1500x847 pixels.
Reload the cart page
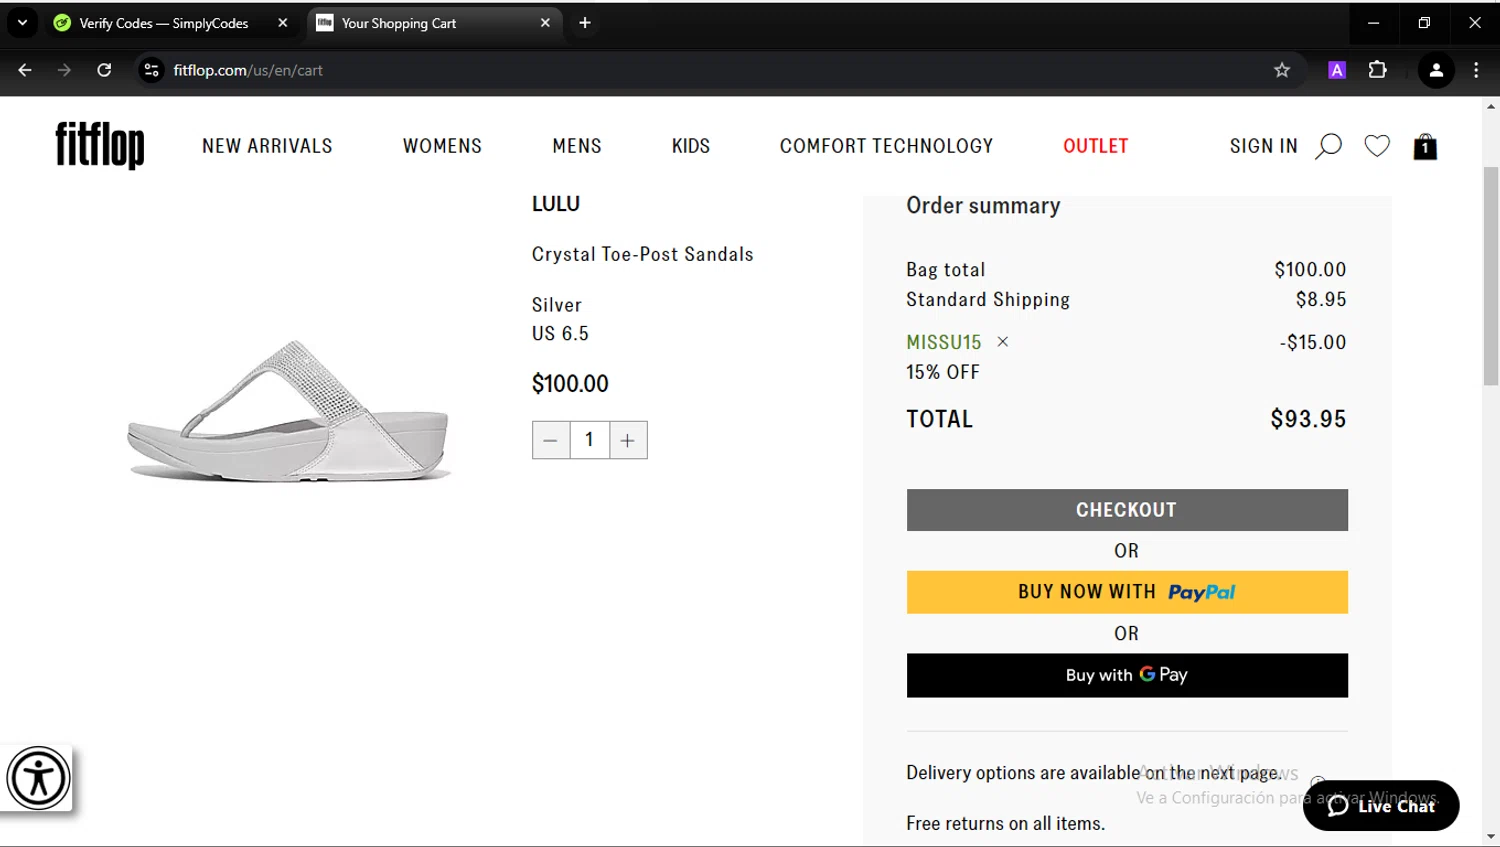(x=104, y=70)
